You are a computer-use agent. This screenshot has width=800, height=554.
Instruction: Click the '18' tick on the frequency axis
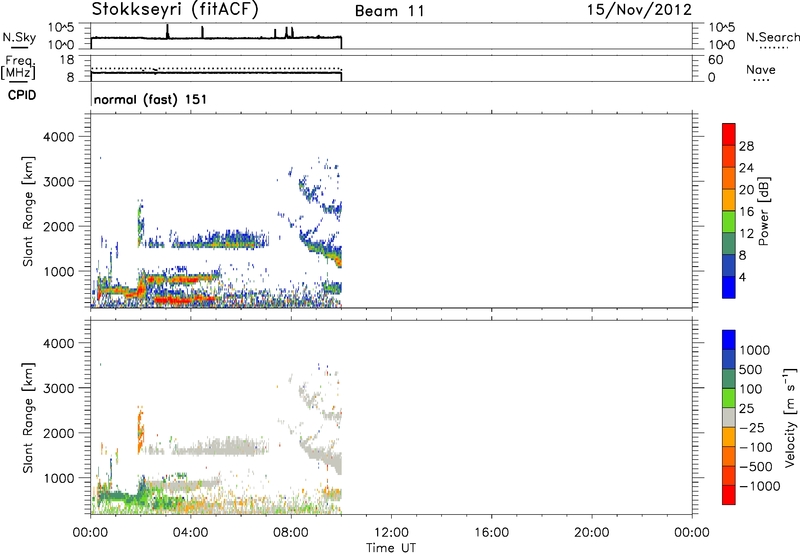tap(67, 60)
